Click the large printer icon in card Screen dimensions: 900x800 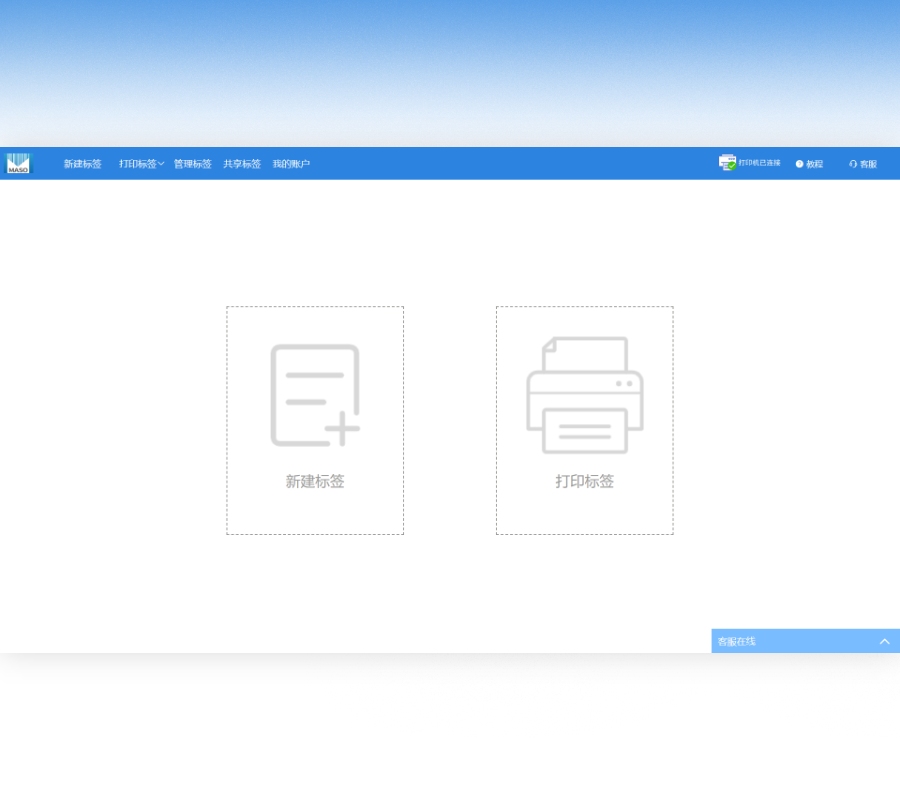585,395
